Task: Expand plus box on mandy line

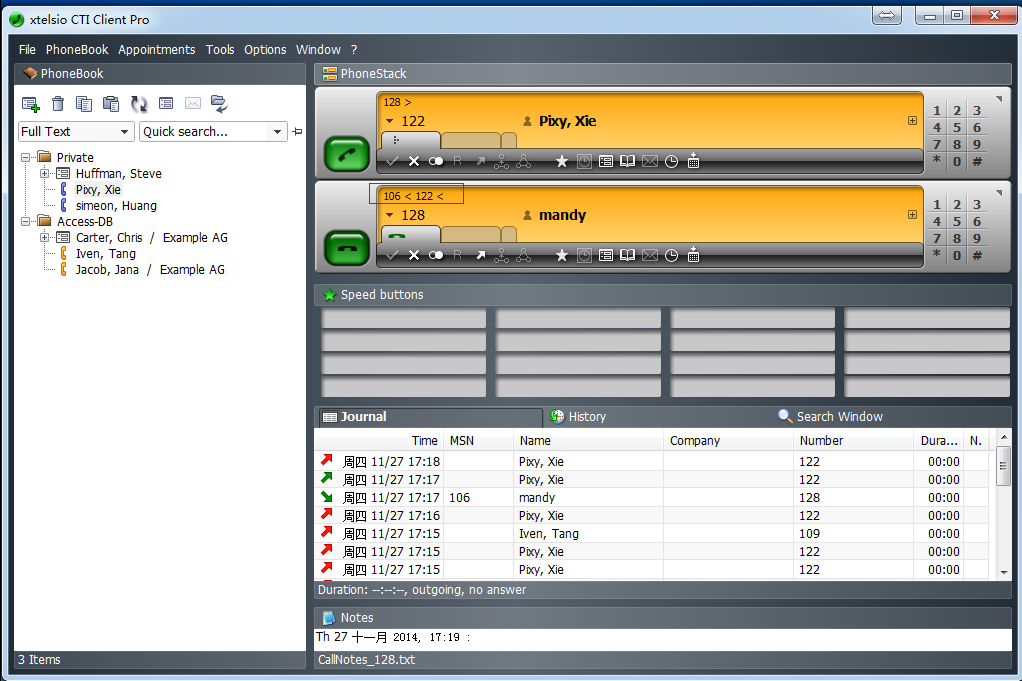Action: [912, 214]
